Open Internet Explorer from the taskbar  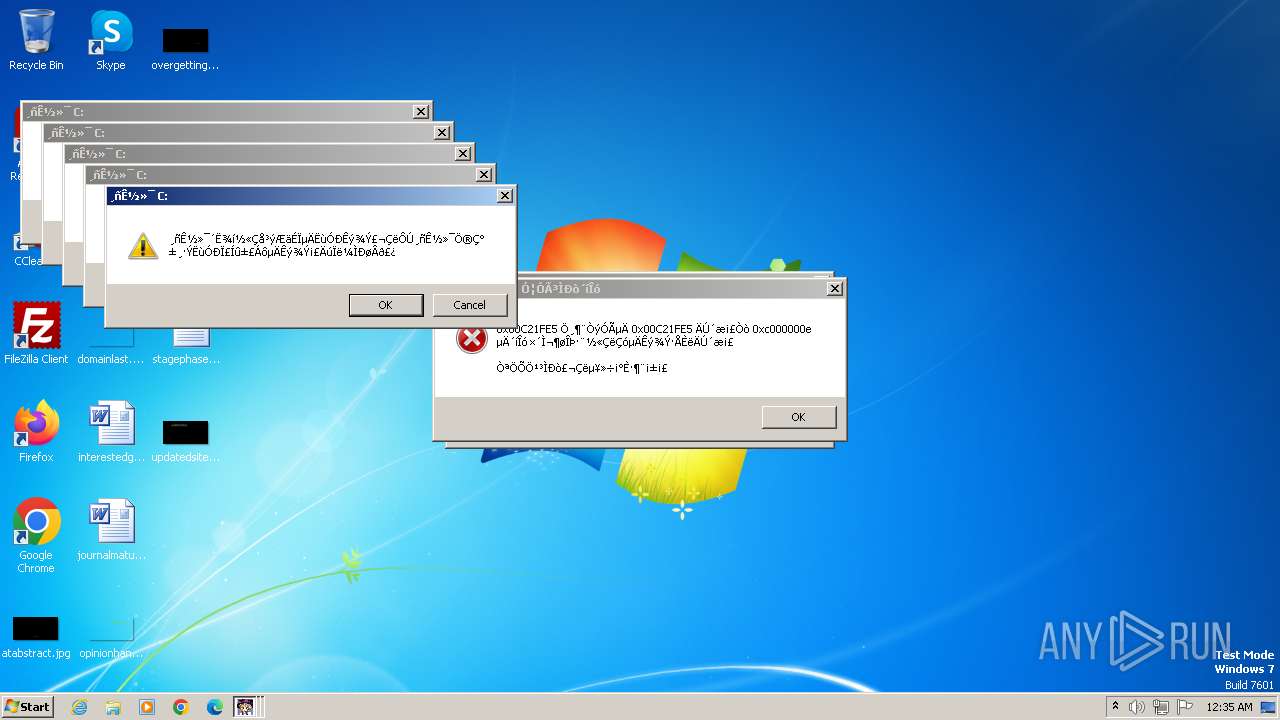pyautogui.click(x=79, y=707)
